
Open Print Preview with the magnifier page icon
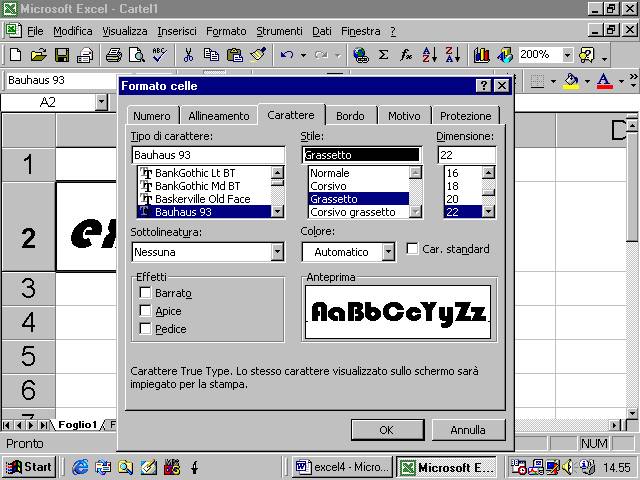pos(137,55)
